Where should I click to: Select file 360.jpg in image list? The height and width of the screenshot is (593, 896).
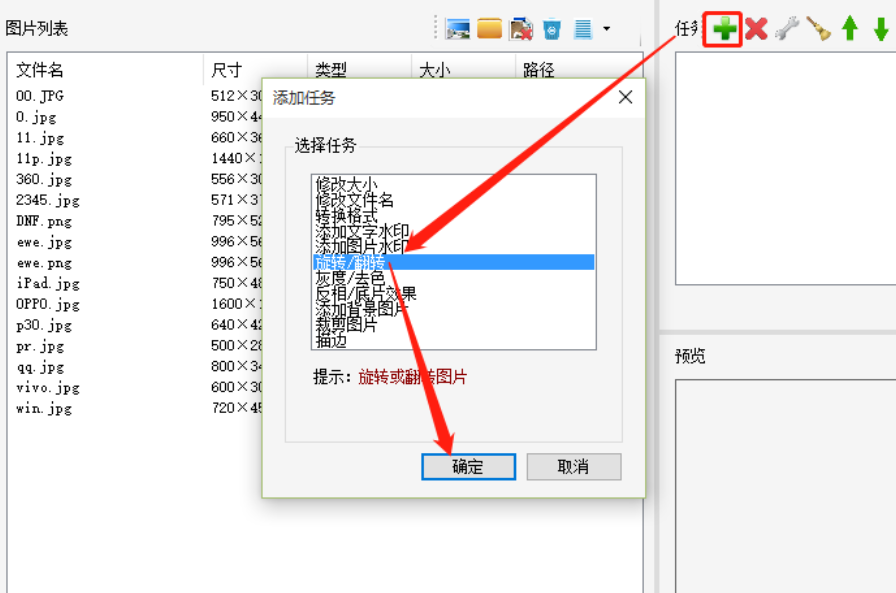pos(44,179)
